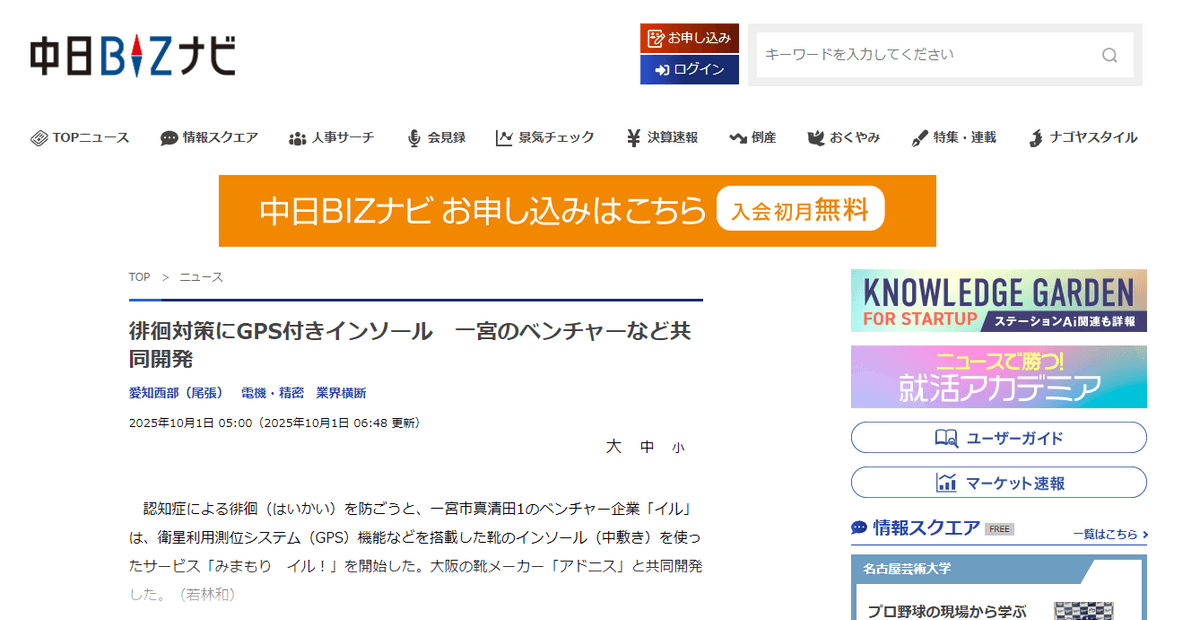Open the 倒産 menu item

point(752,138)
